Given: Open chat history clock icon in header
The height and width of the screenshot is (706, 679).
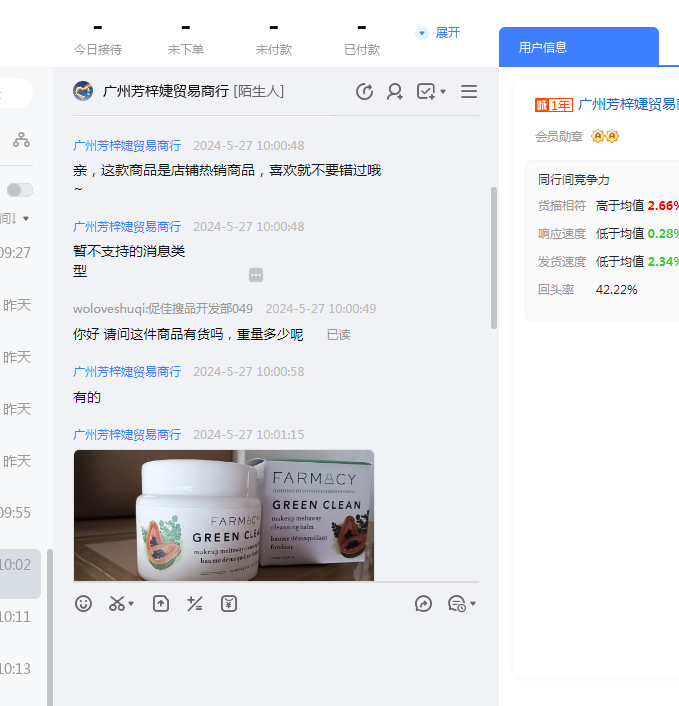Looking at the screenshot, I should tap(365, 92).
